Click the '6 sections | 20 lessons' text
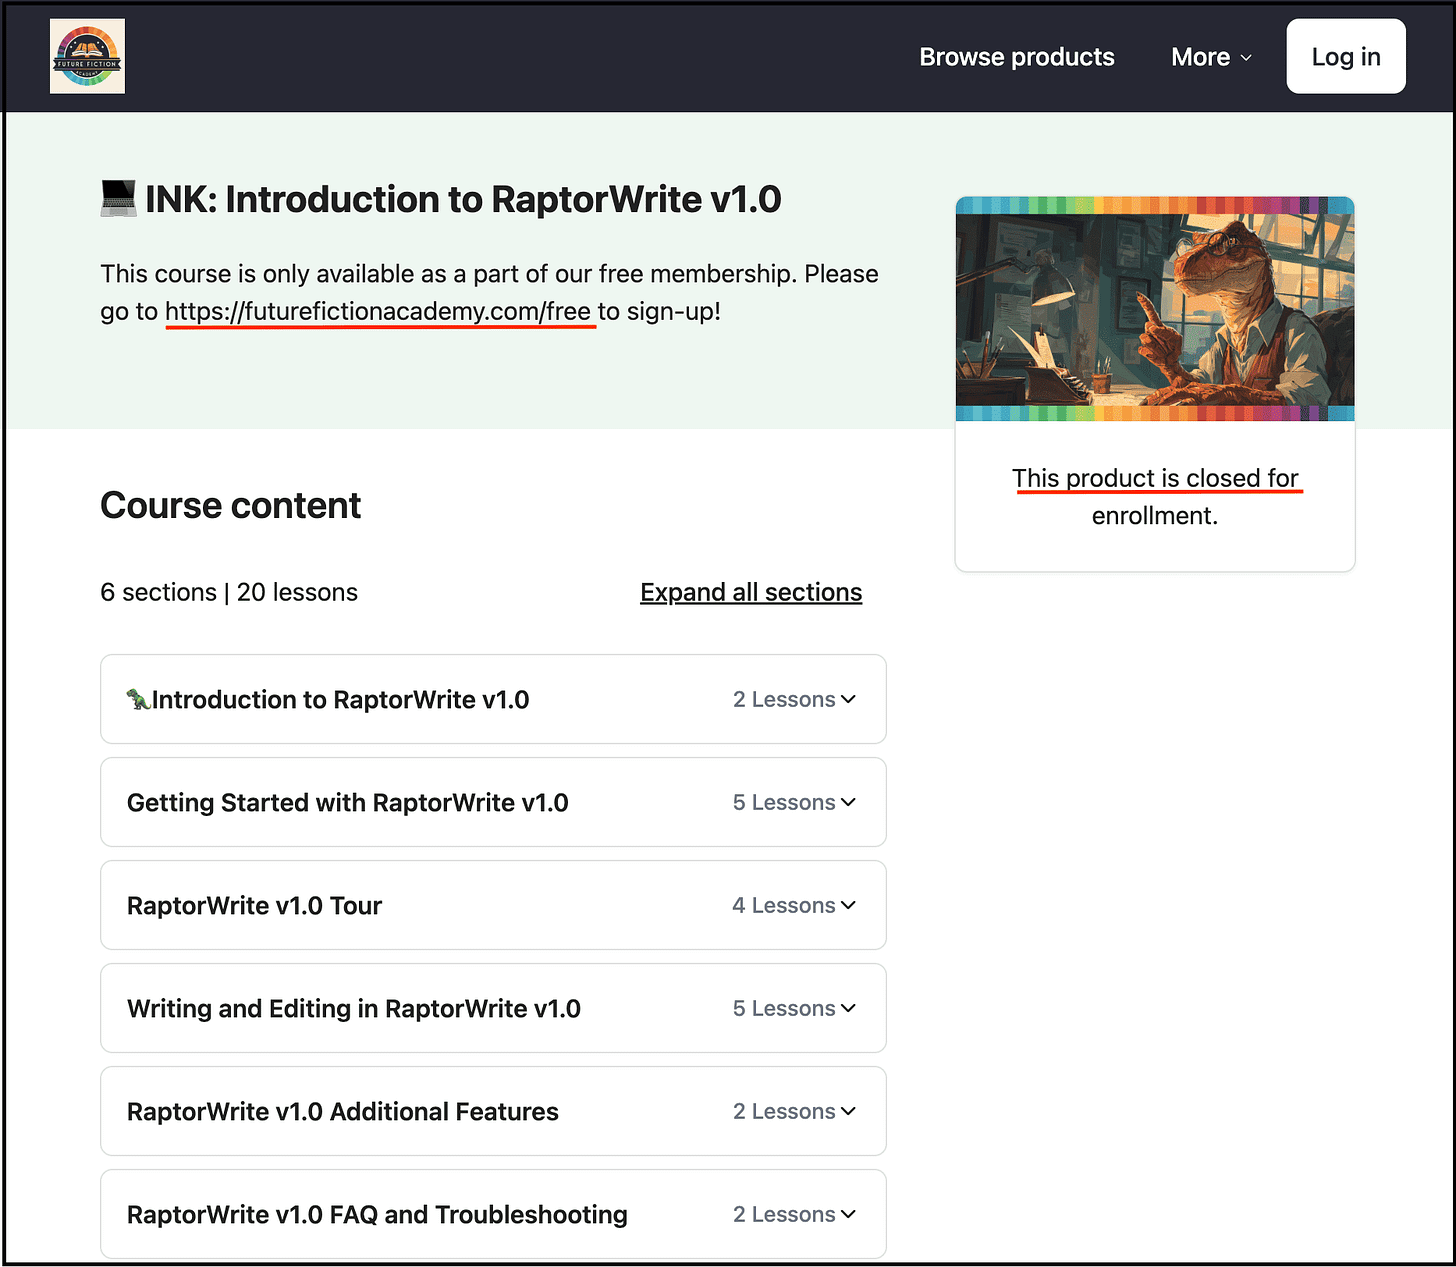 pos(229,592)
